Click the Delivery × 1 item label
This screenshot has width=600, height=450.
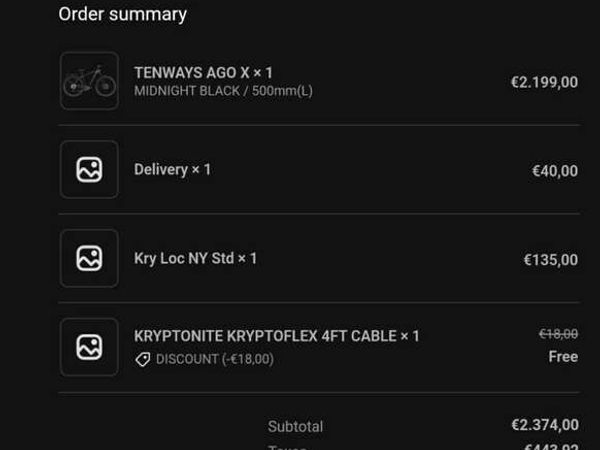click(x=172, y=170)
